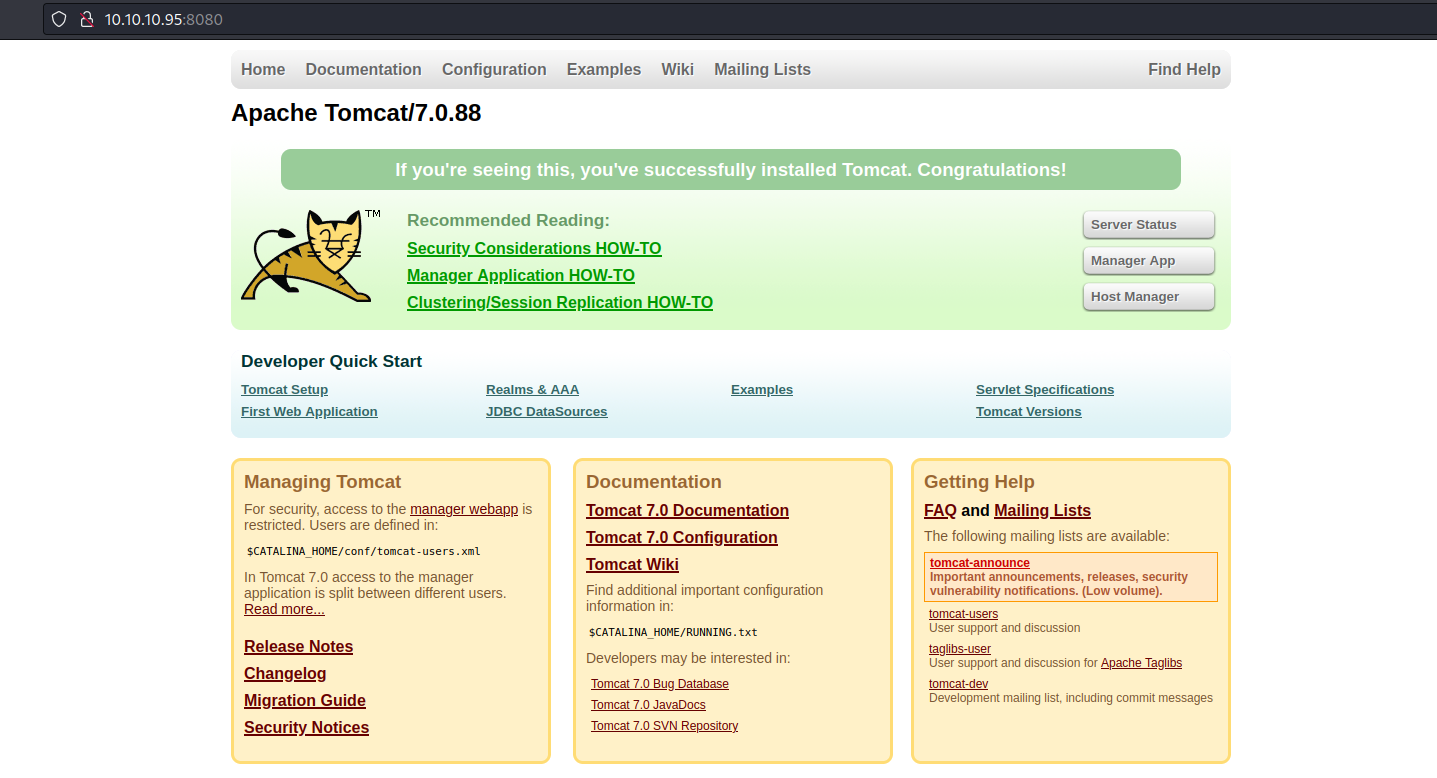Open the Servlet Specifications link
Image resolution: width=1437 pixels, height=778 pixels.
[1045, 390]
